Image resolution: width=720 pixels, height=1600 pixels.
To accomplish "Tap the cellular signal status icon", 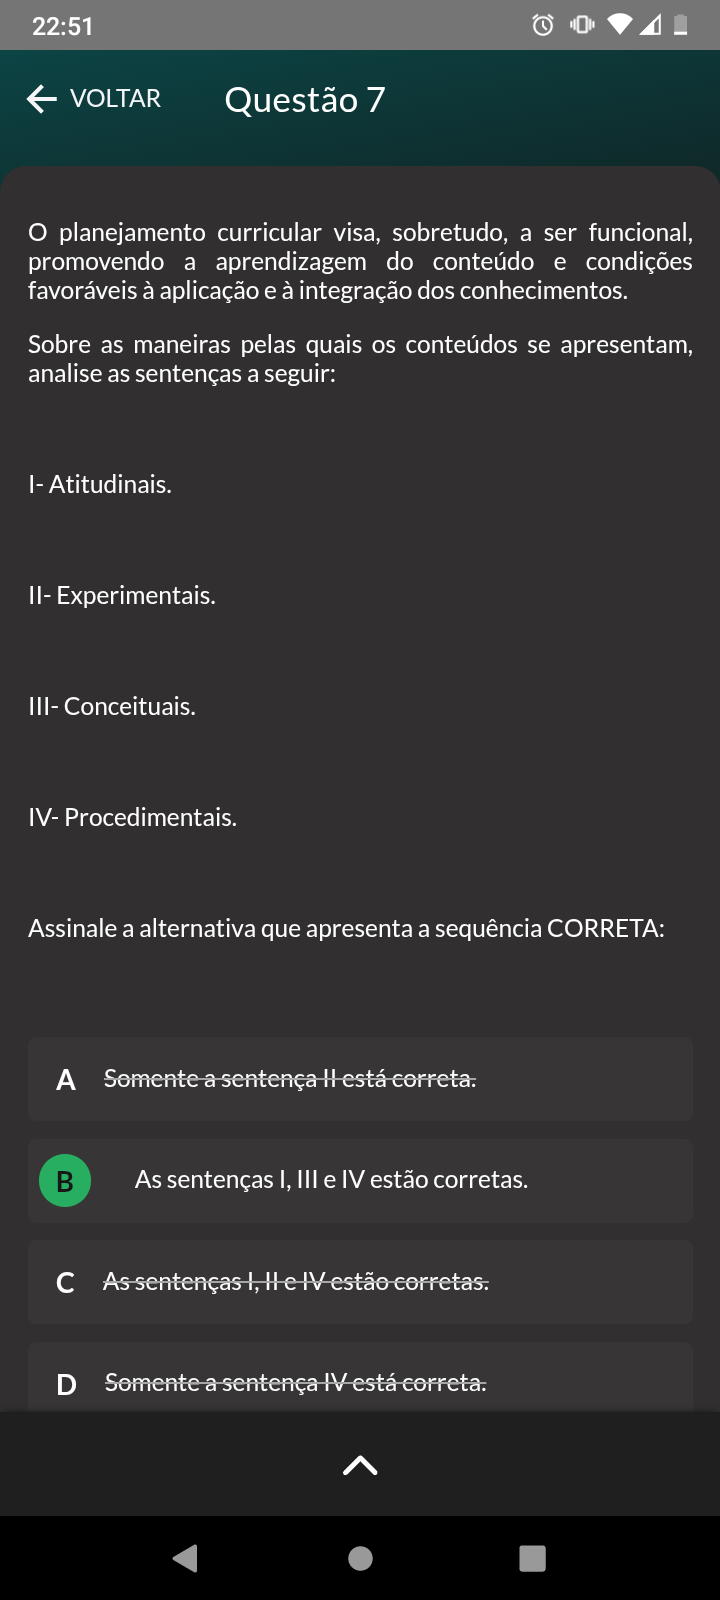I will 650,25.
